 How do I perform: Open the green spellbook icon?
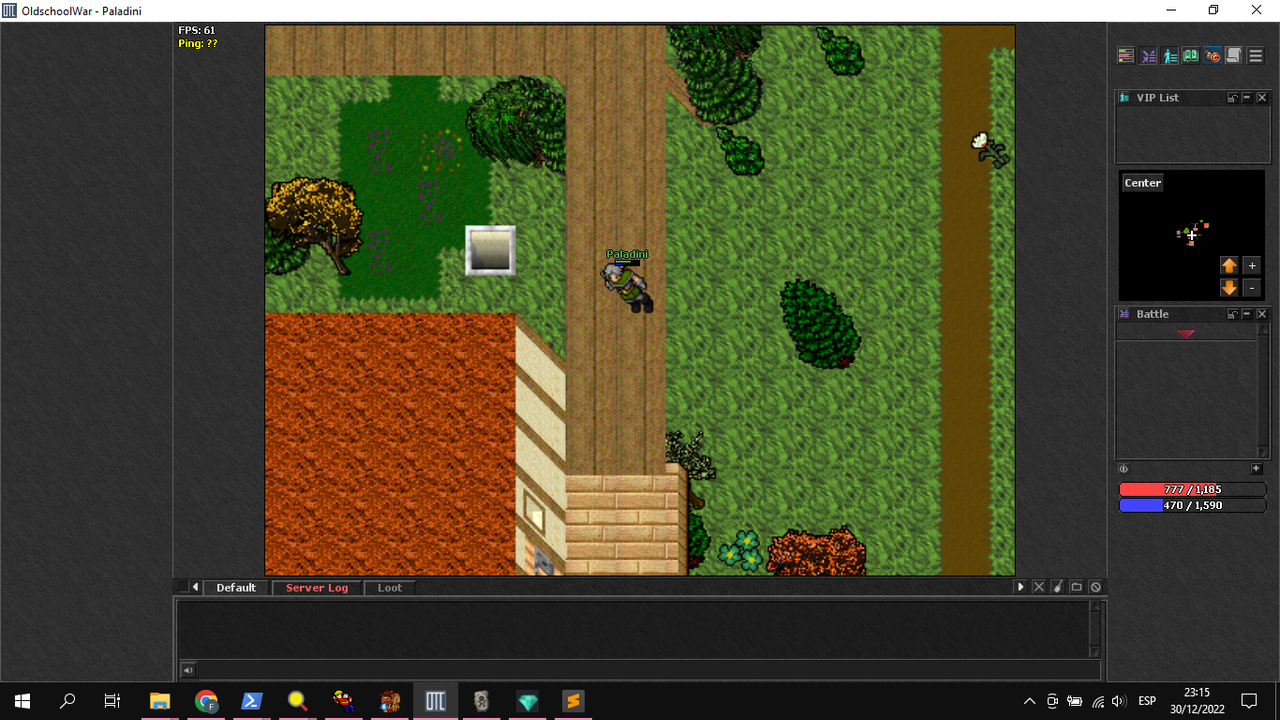click(x=1191, y=56)
